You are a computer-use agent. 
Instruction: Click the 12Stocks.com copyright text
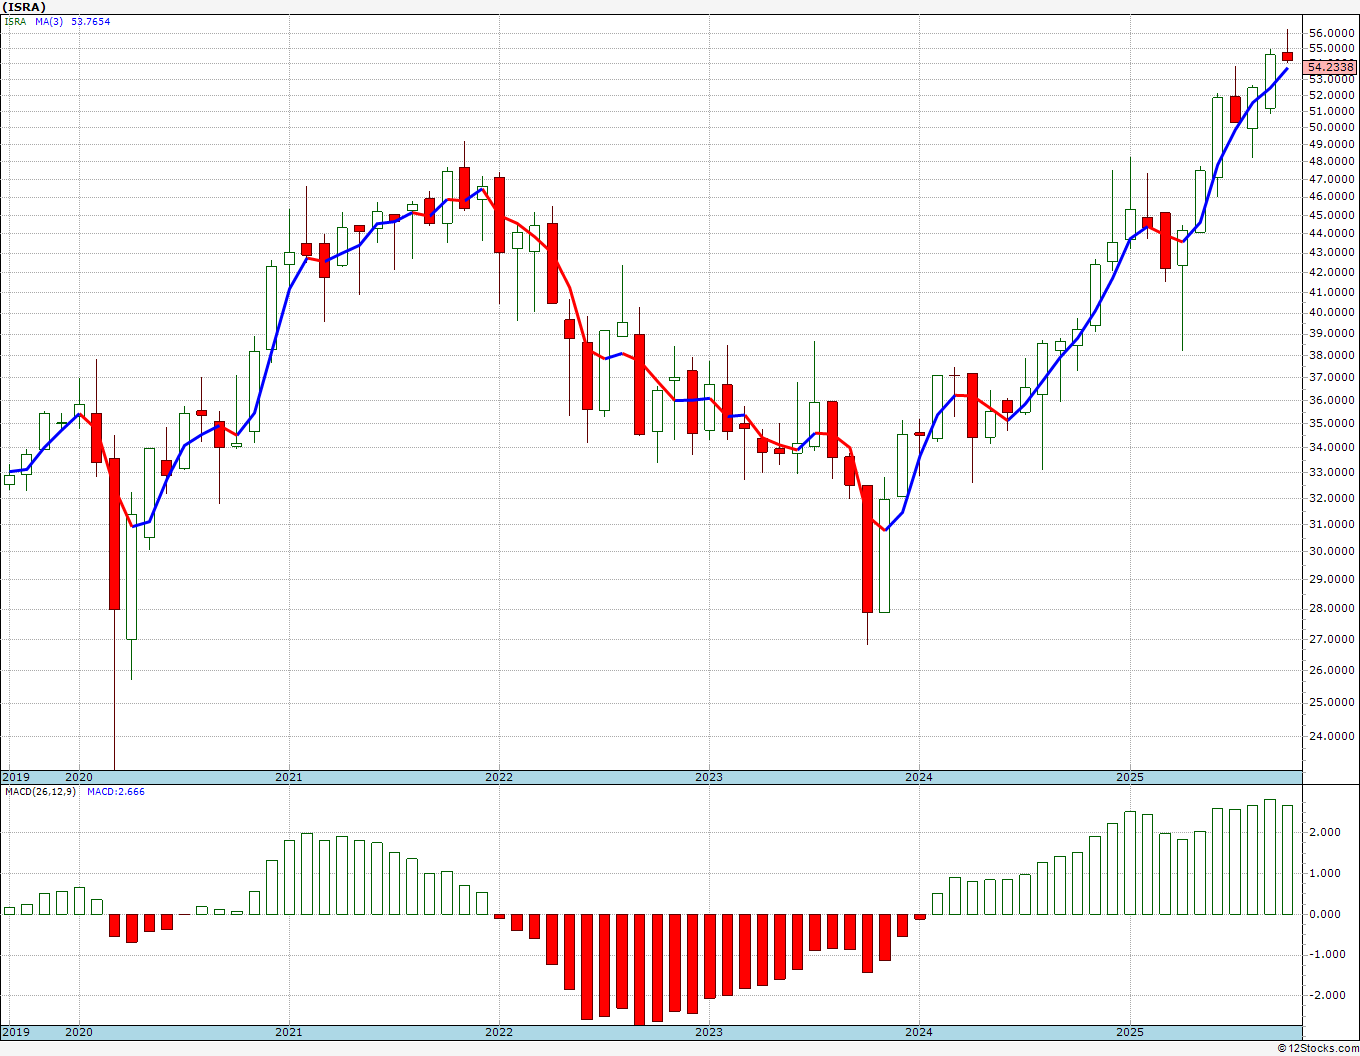[x=1318, y=1048]
